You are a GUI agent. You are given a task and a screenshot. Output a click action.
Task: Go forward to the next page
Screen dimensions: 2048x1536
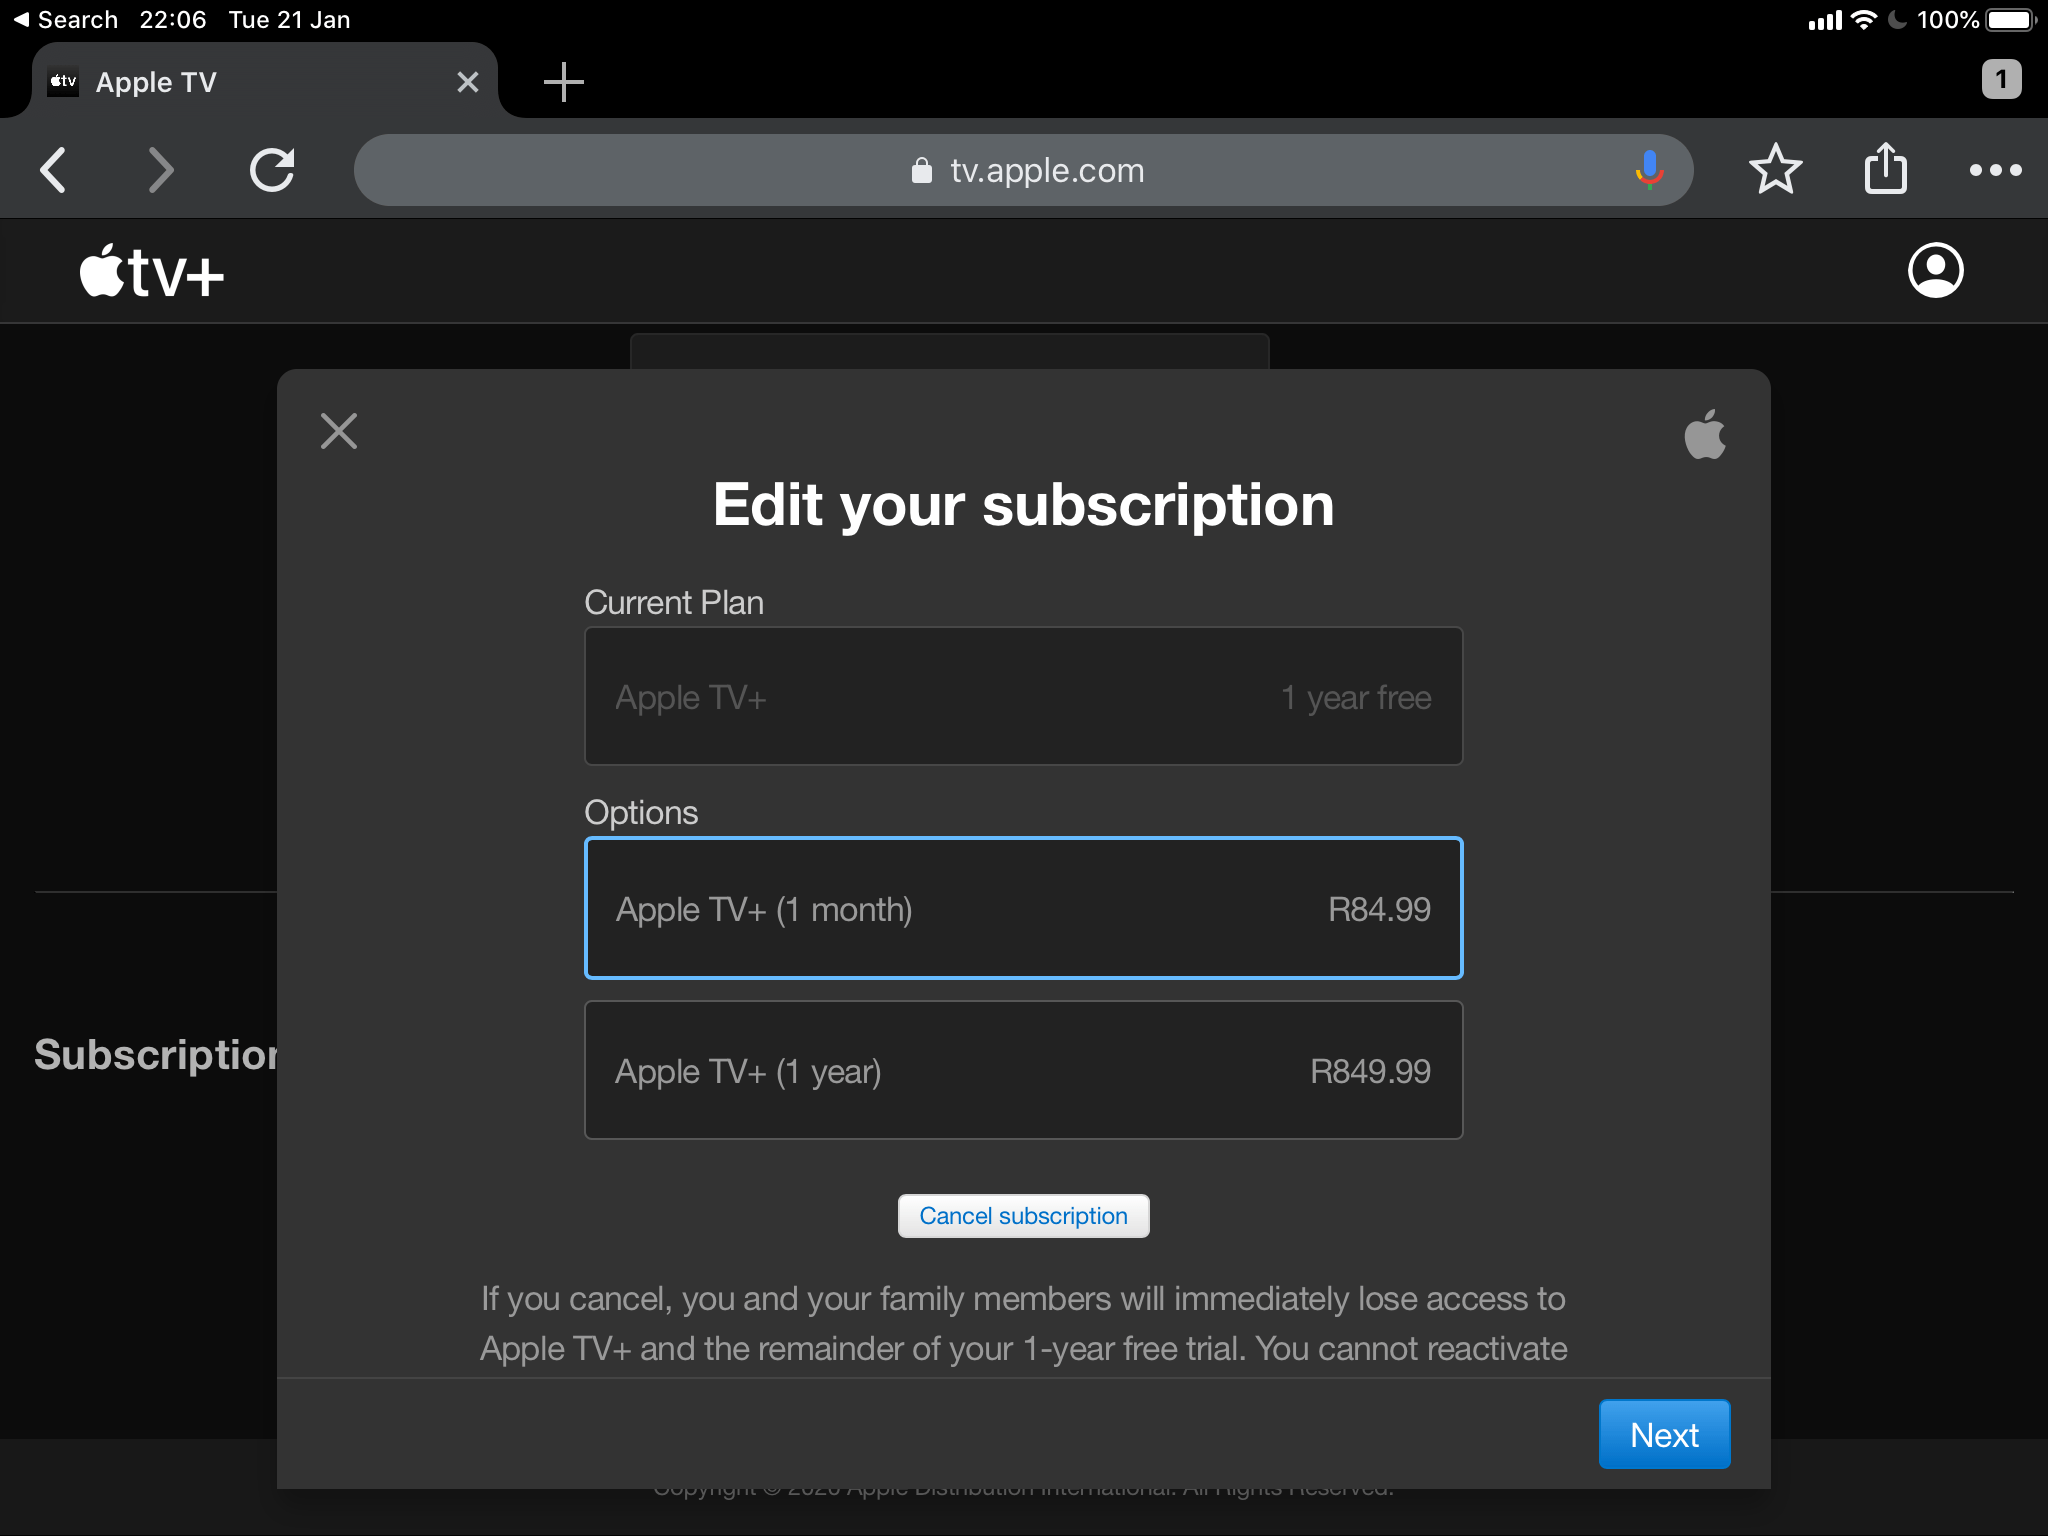point(160,170)
